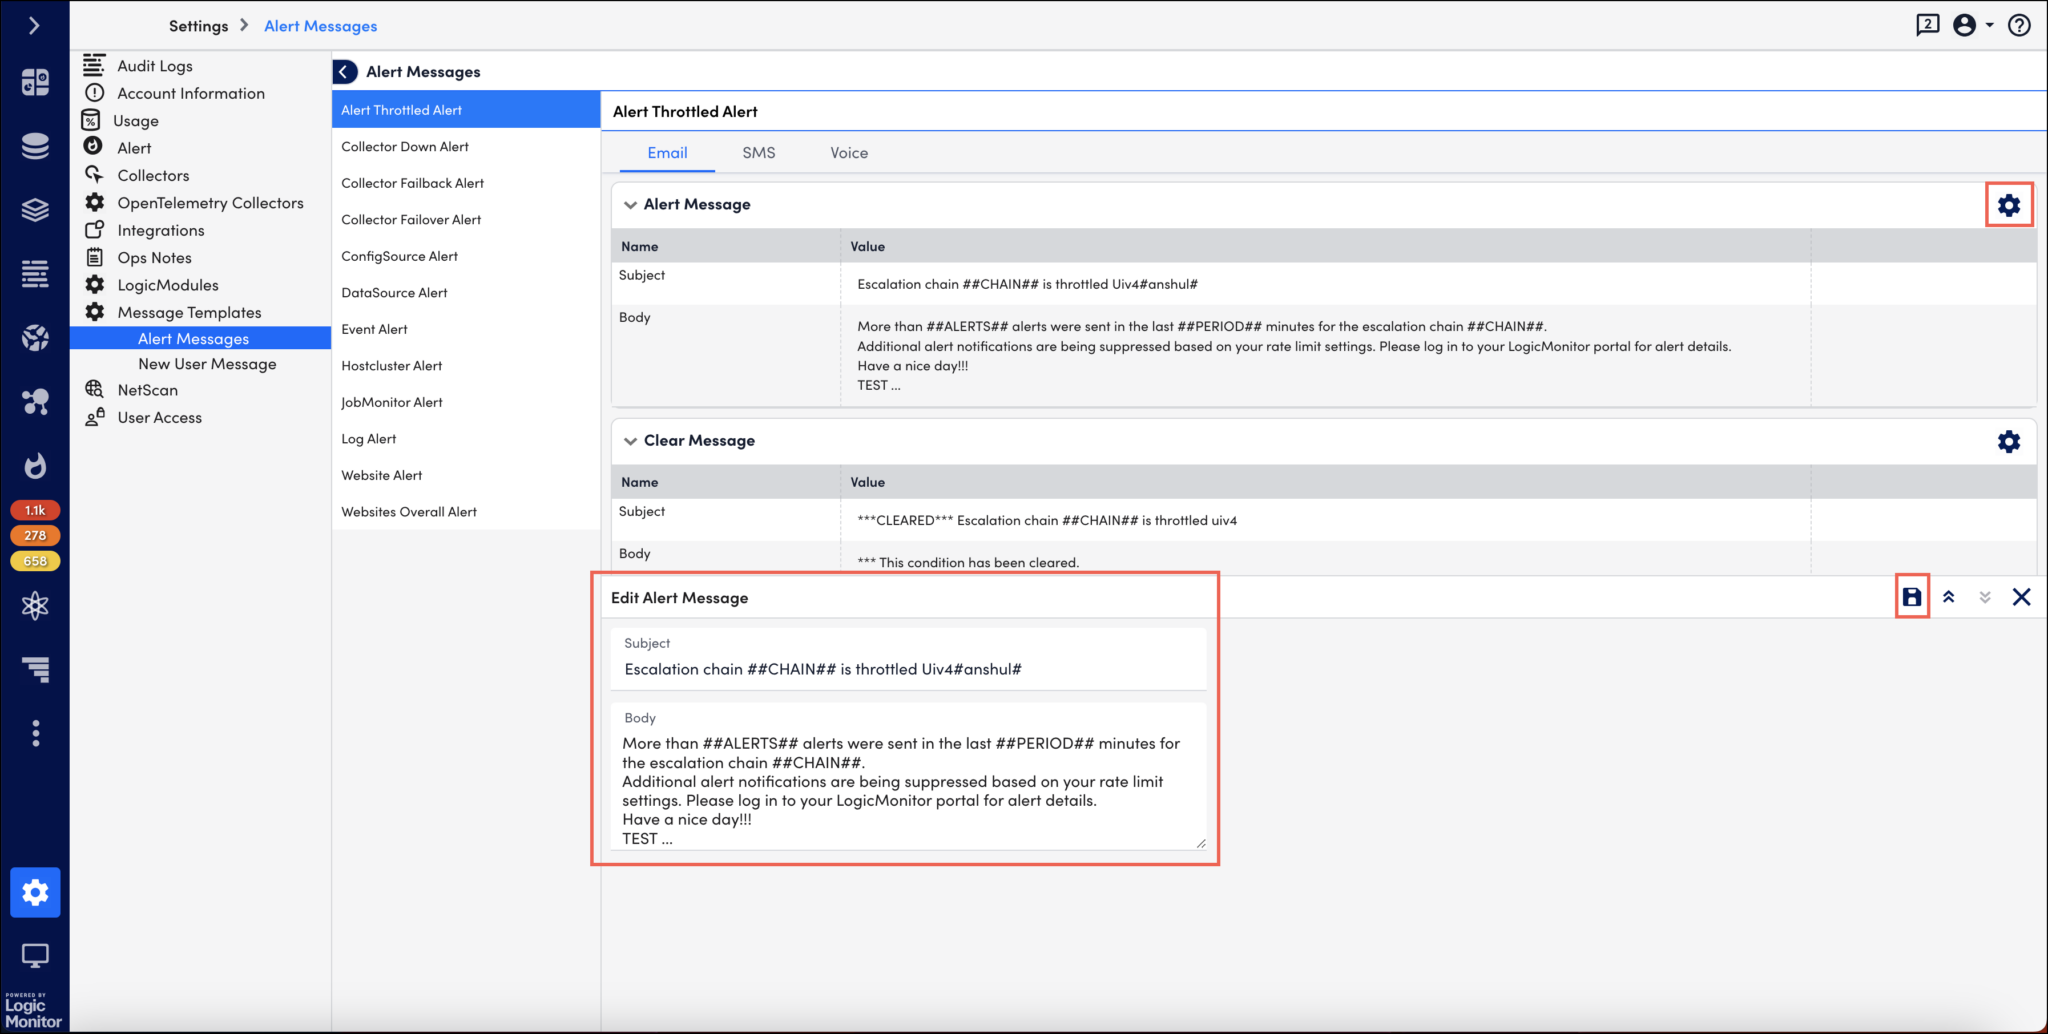Select Collector Down Alert from the list
The height and width of the screenshot is (1034, 2048).
405,146
